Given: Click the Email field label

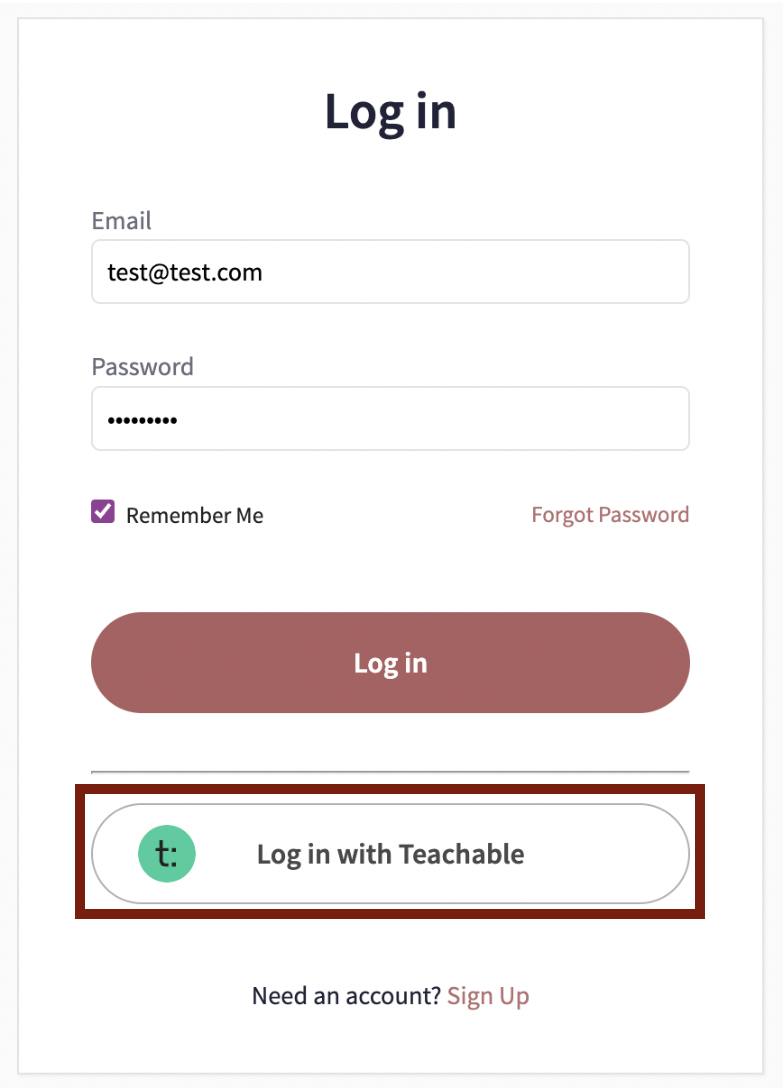Looking at the screenshot, I should tap(121, 220).
